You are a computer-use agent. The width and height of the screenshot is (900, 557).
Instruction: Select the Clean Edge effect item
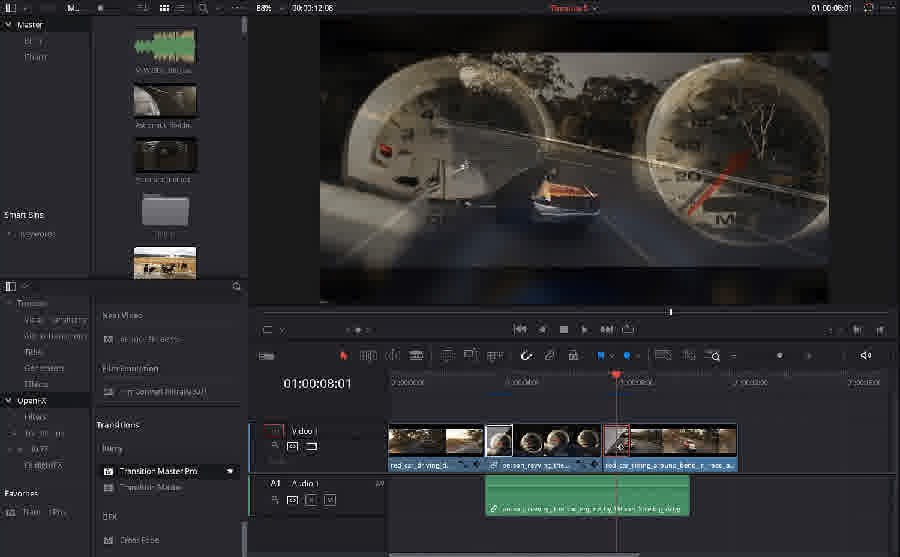click(139, 540)
